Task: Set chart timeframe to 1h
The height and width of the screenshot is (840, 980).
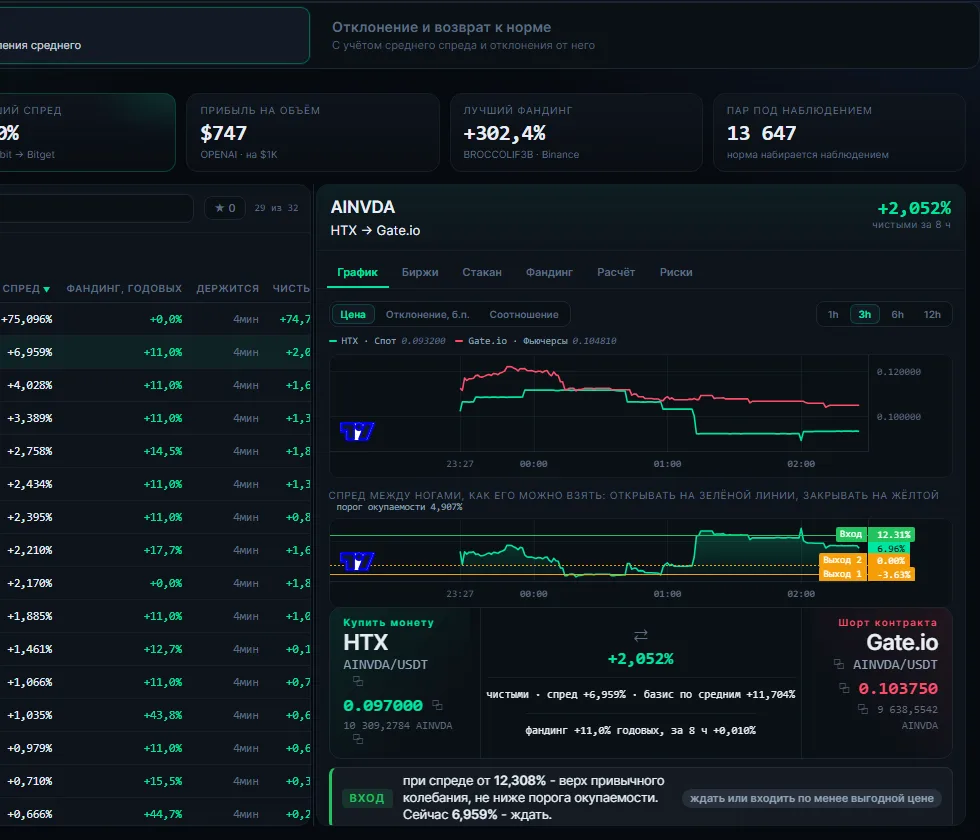Action: click(833, 314)
